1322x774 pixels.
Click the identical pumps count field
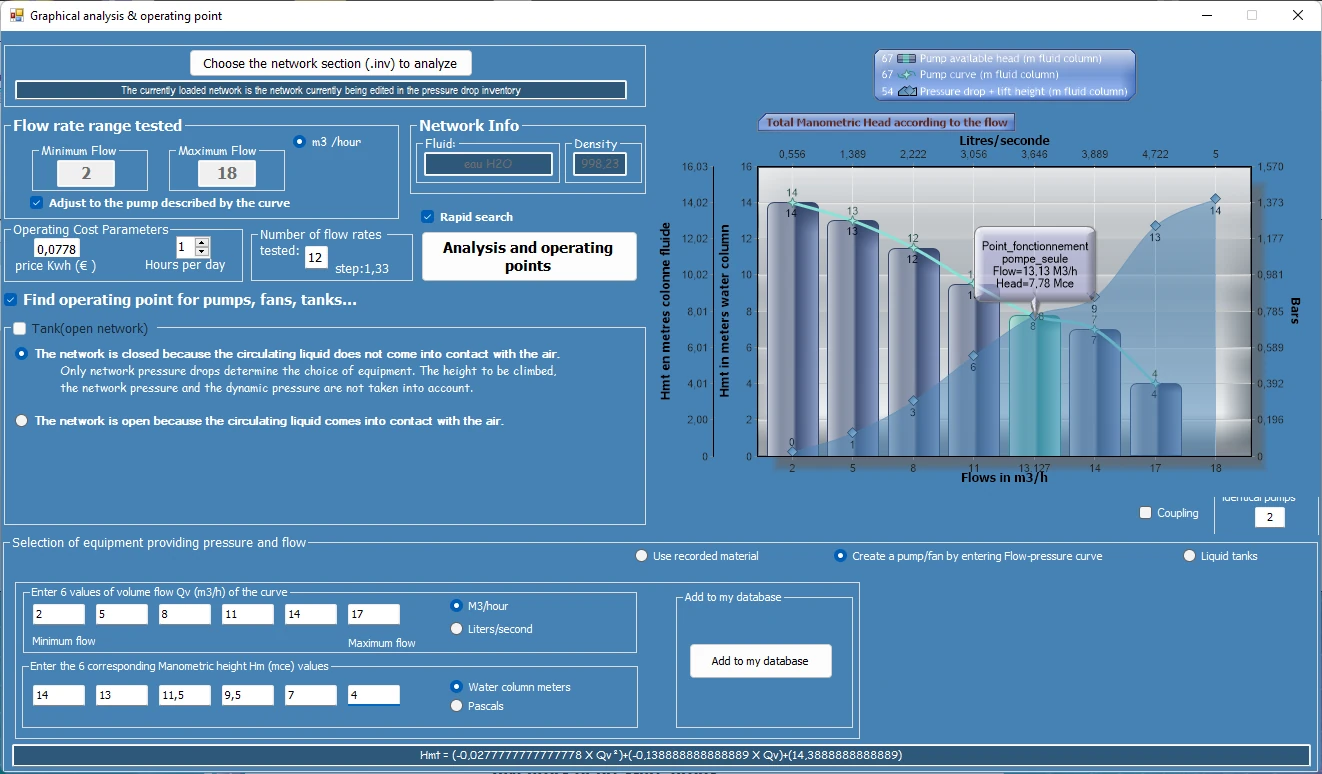(x=1270, y=517)
